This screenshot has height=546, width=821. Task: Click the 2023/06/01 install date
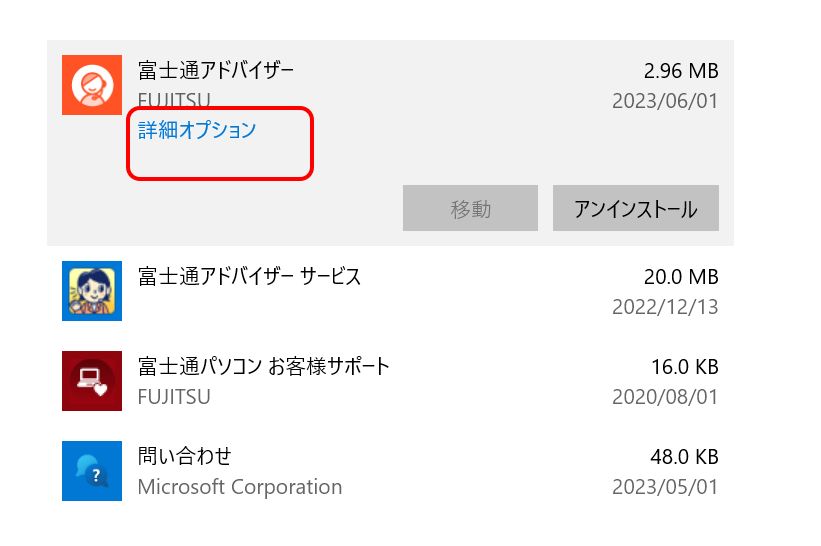coord(665,102)
